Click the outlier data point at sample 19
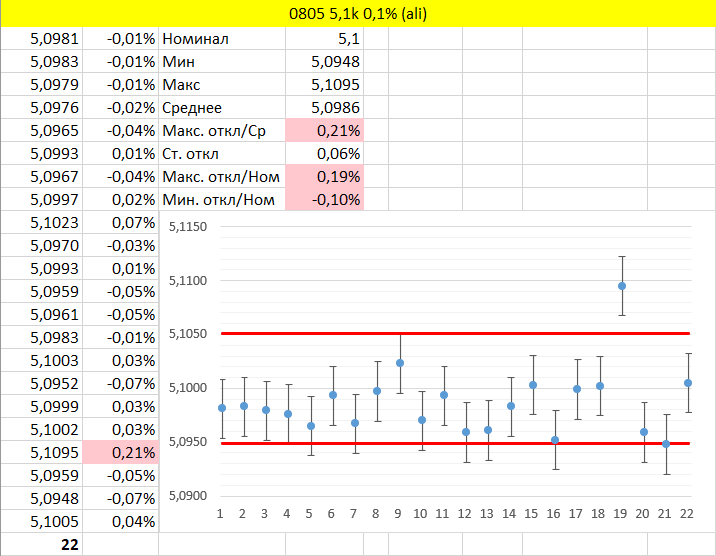The height and width of the screenshot is (556, 716). (622, 286)
